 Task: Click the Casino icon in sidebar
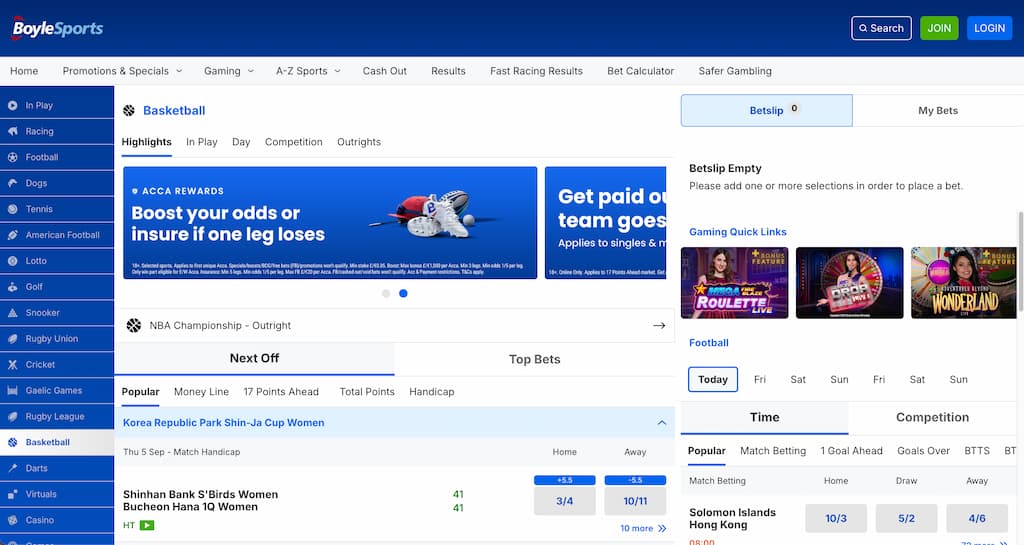[x=12, y=520]
